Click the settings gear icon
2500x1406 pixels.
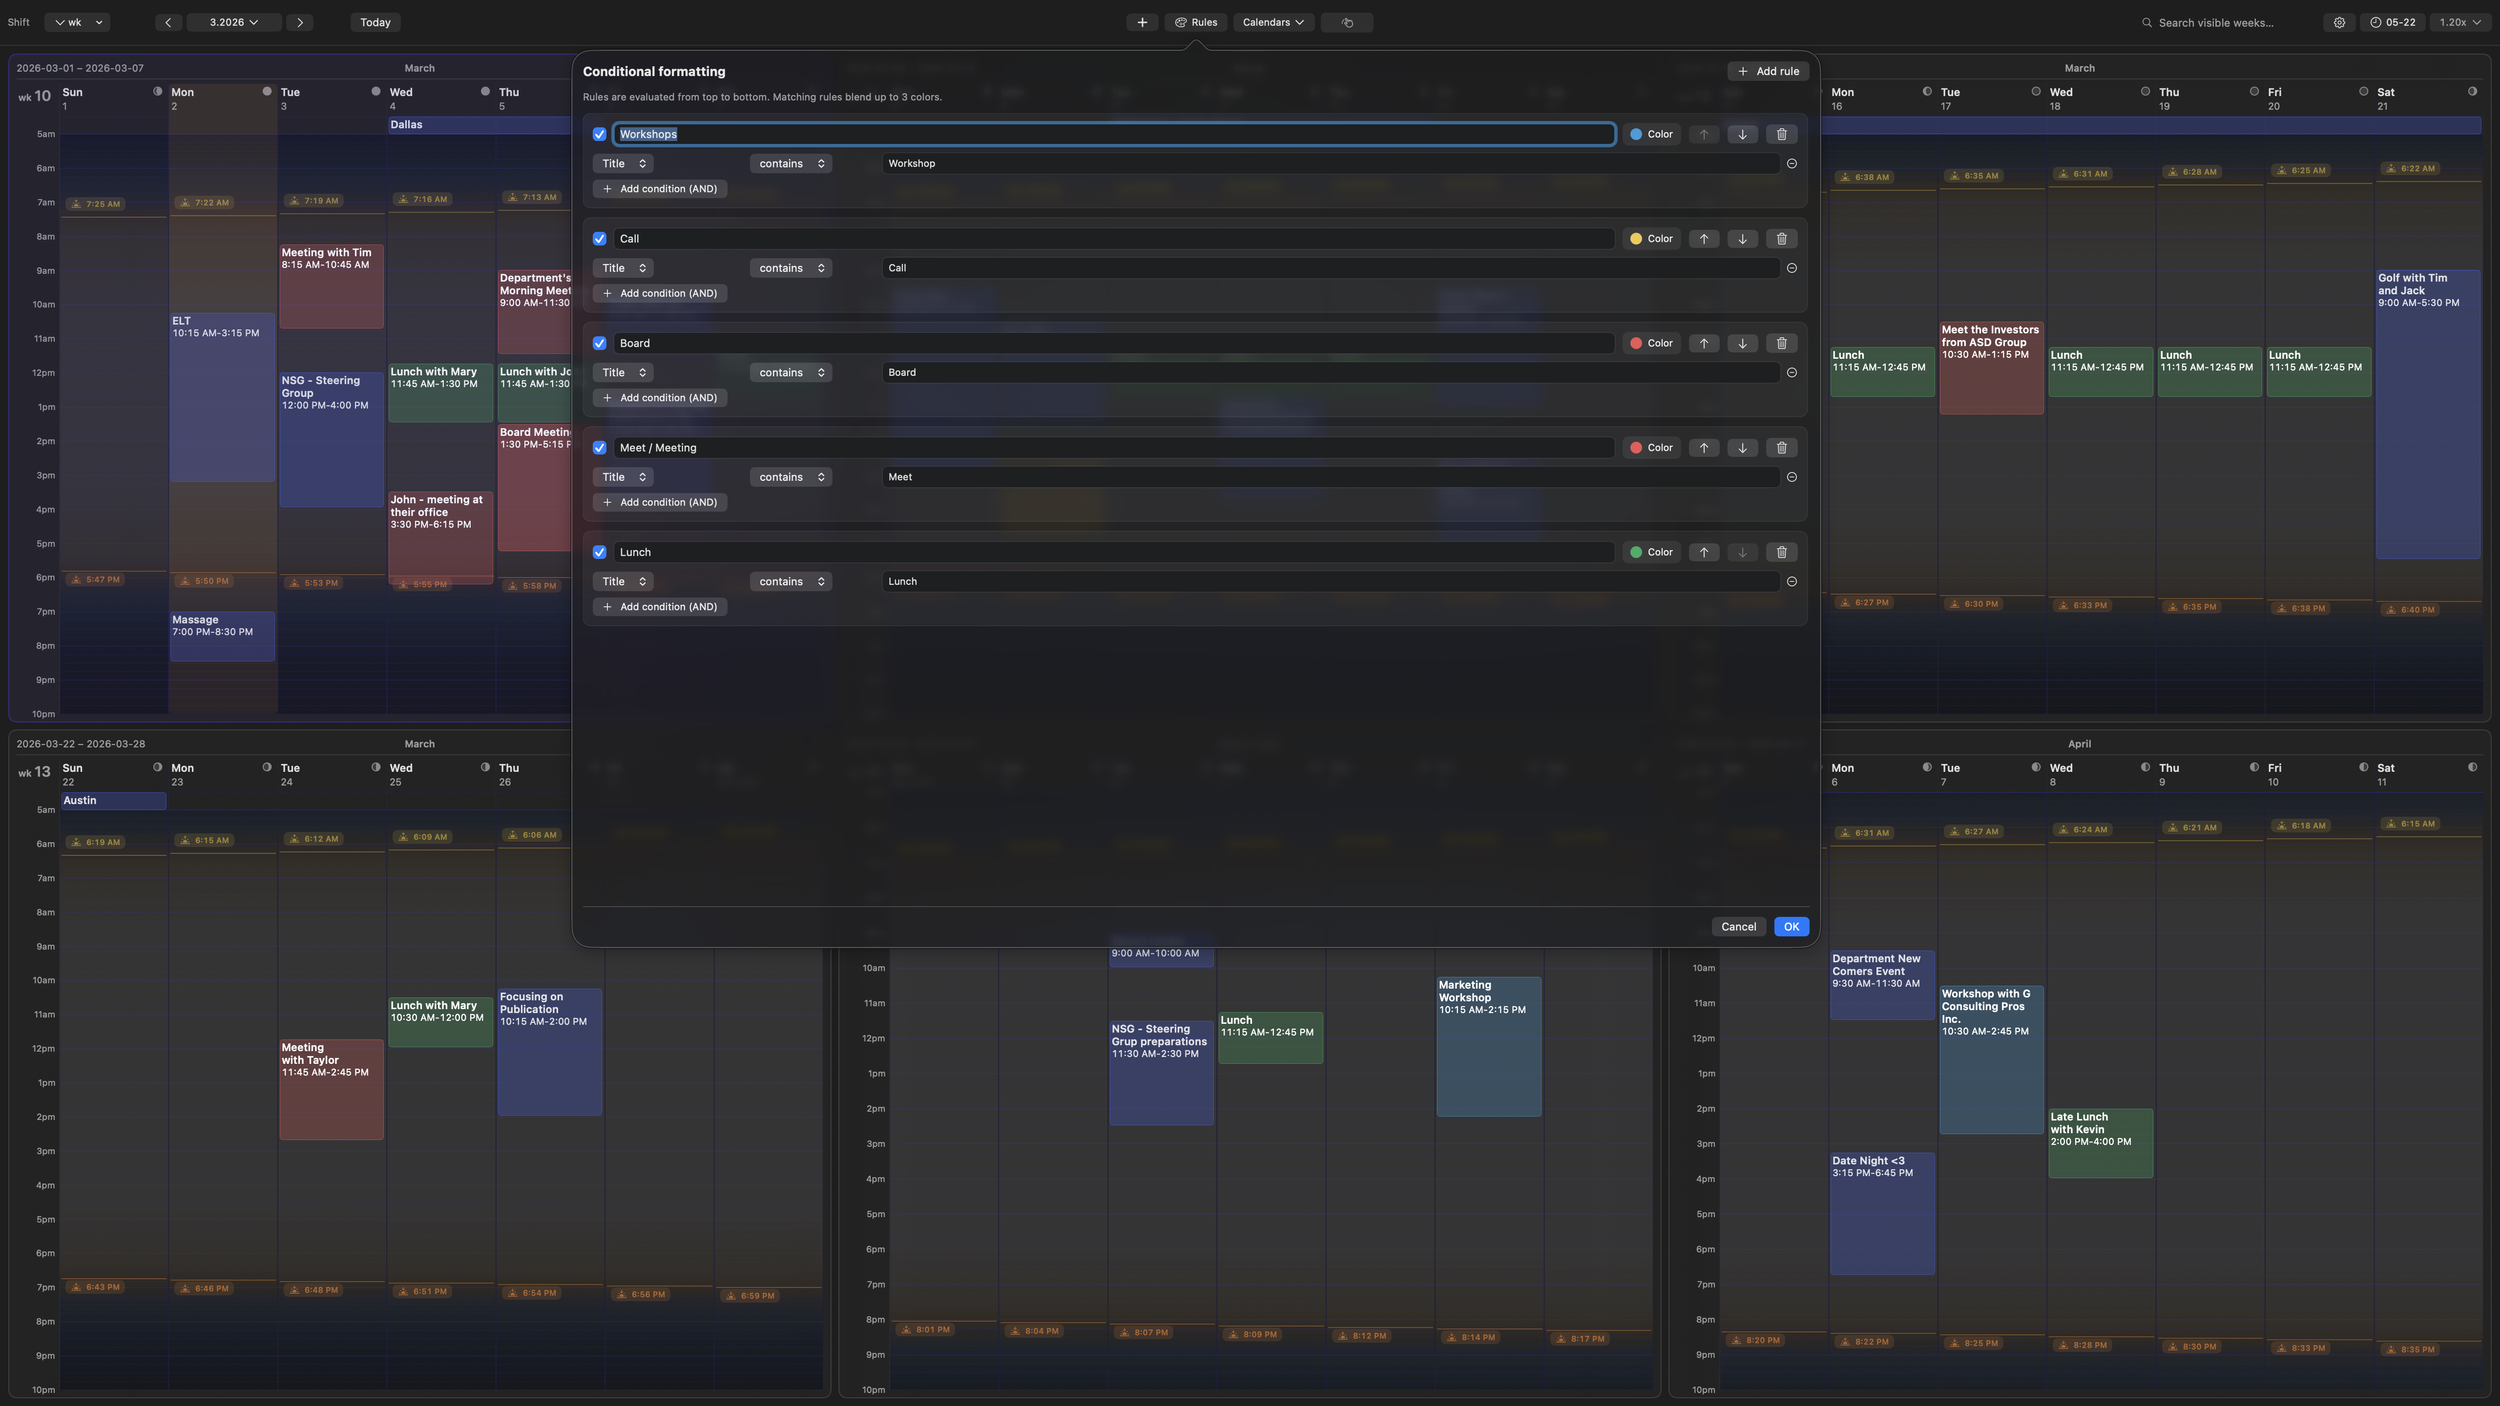(x=2339, y=21)
